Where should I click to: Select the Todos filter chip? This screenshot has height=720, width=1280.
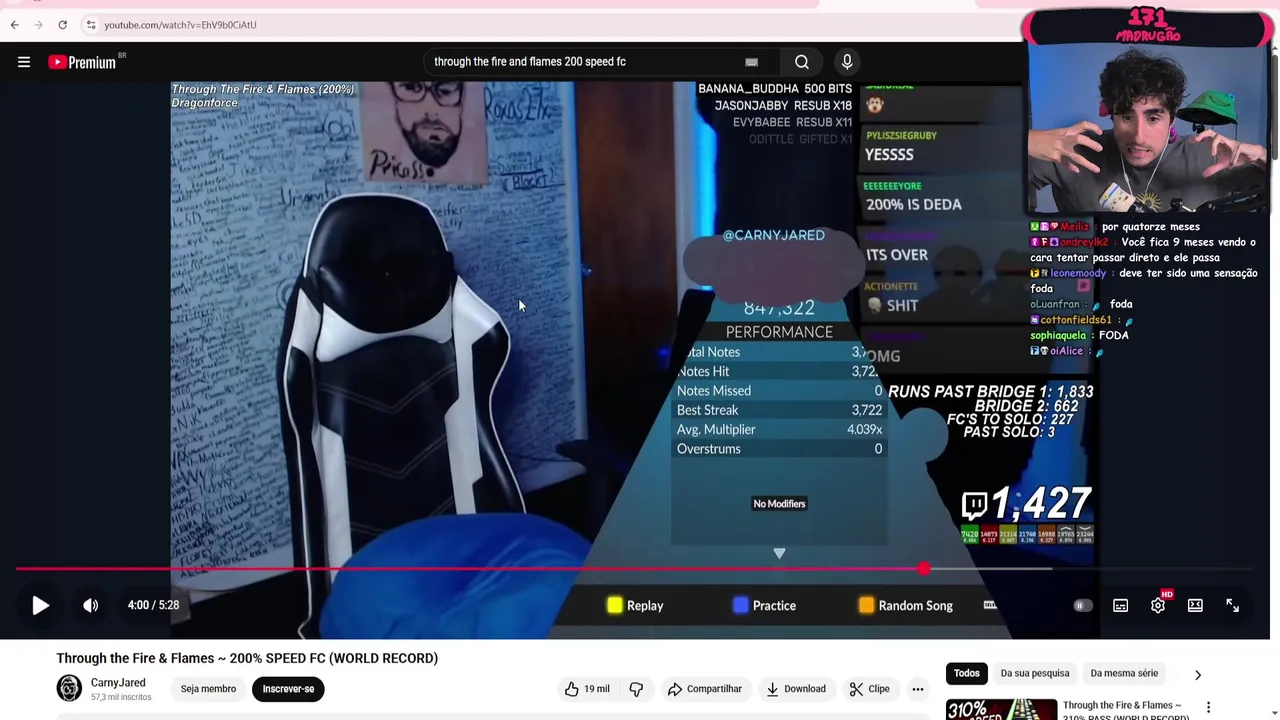967,673
